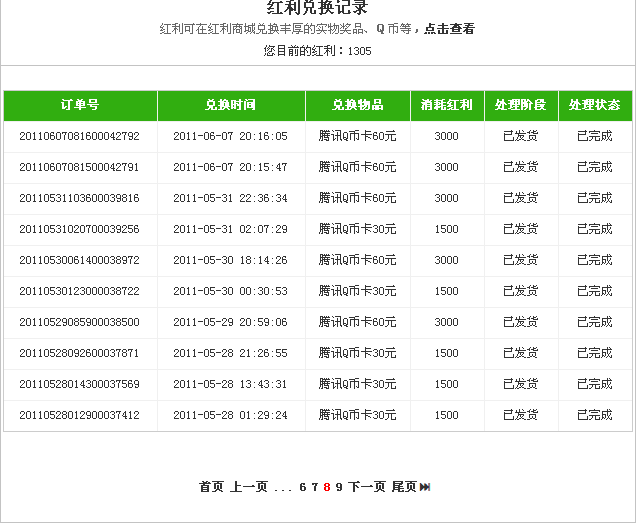The height and width of the screenshot is (523, 637).
Task: Click the 处理阶段 column header
Action: coord(520,105)
